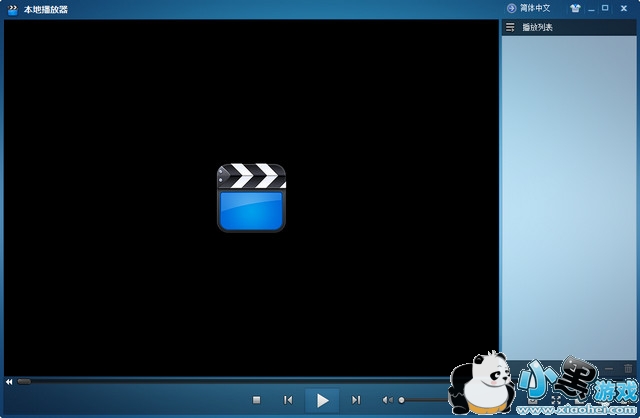Skip to the previous track

click(288, 400)
